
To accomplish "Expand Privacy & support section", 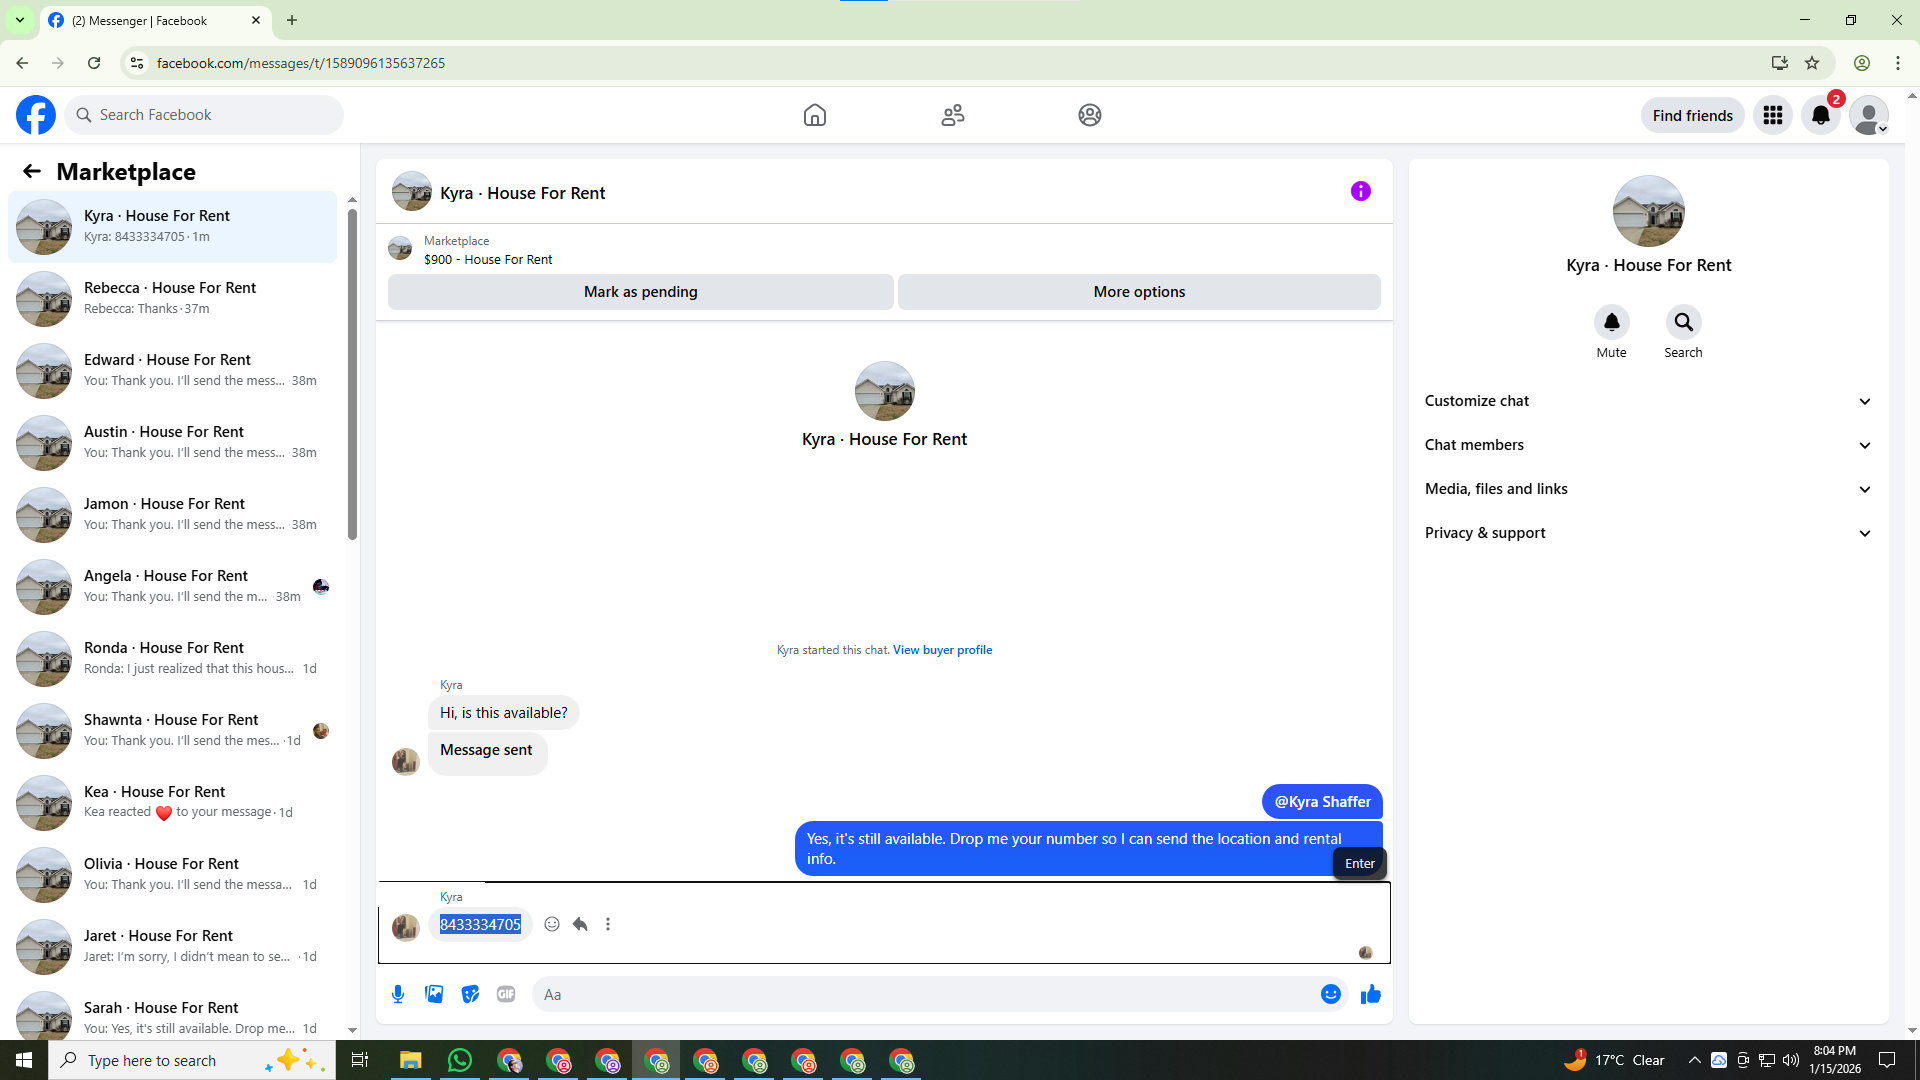I will coord(1648,533).
